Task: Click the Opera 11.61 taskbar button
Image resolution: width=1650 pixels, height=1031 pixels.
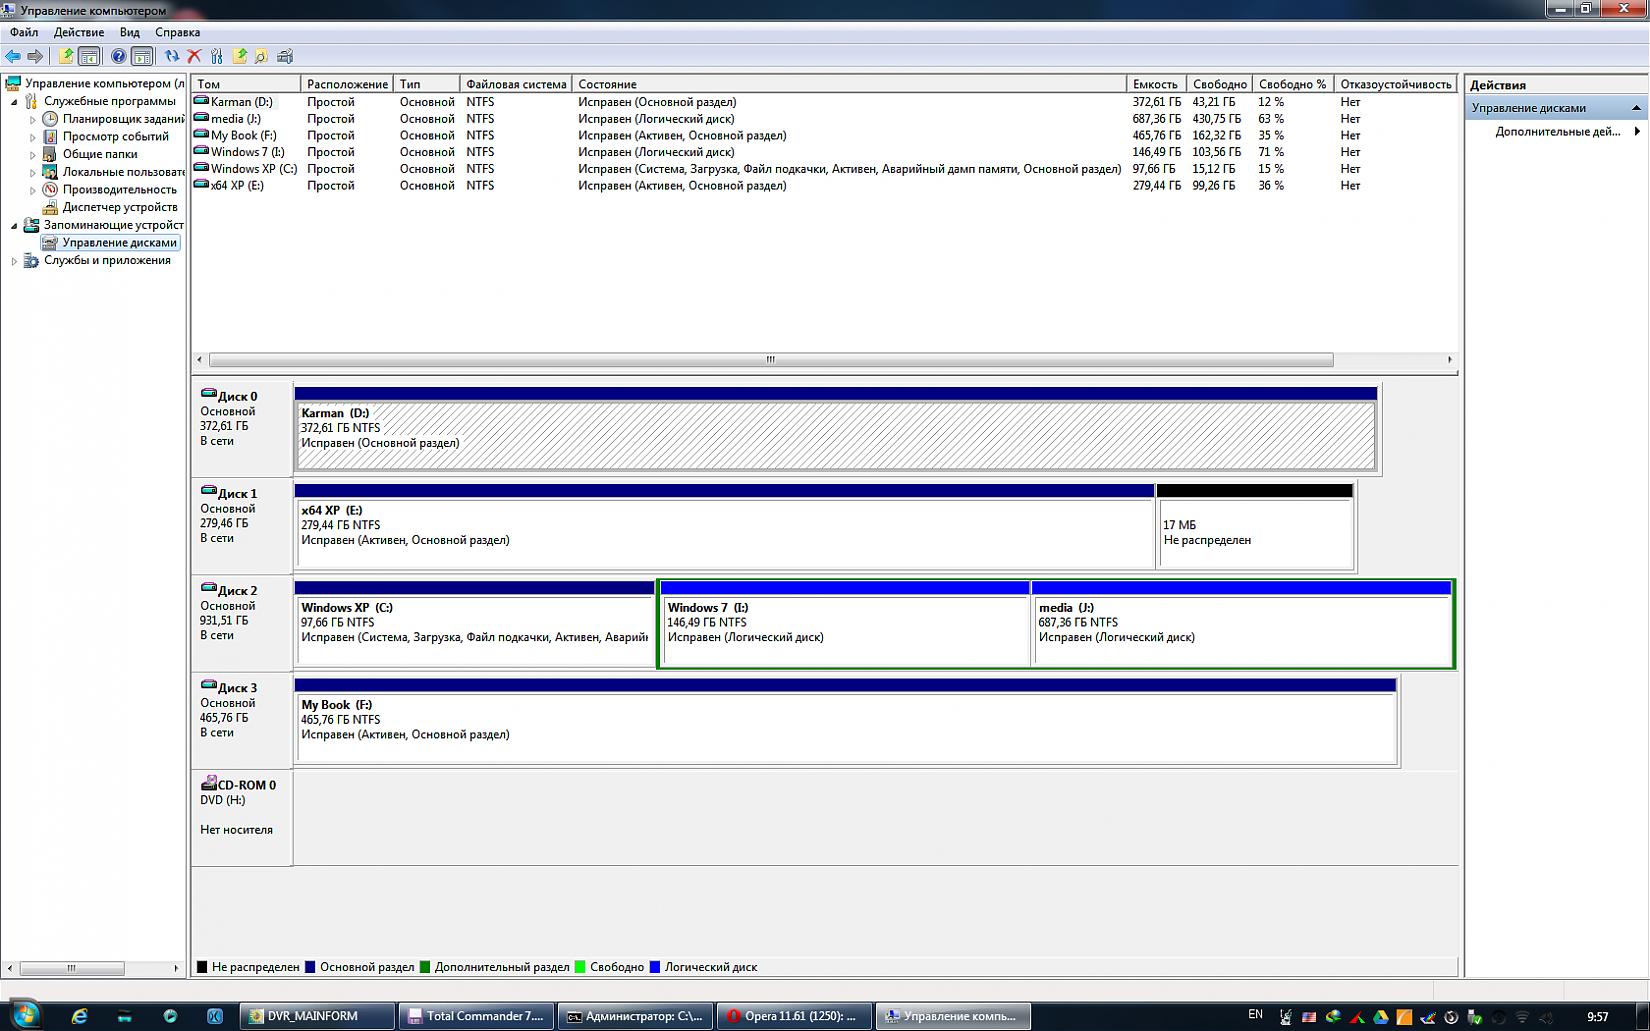Action: 795,1016
